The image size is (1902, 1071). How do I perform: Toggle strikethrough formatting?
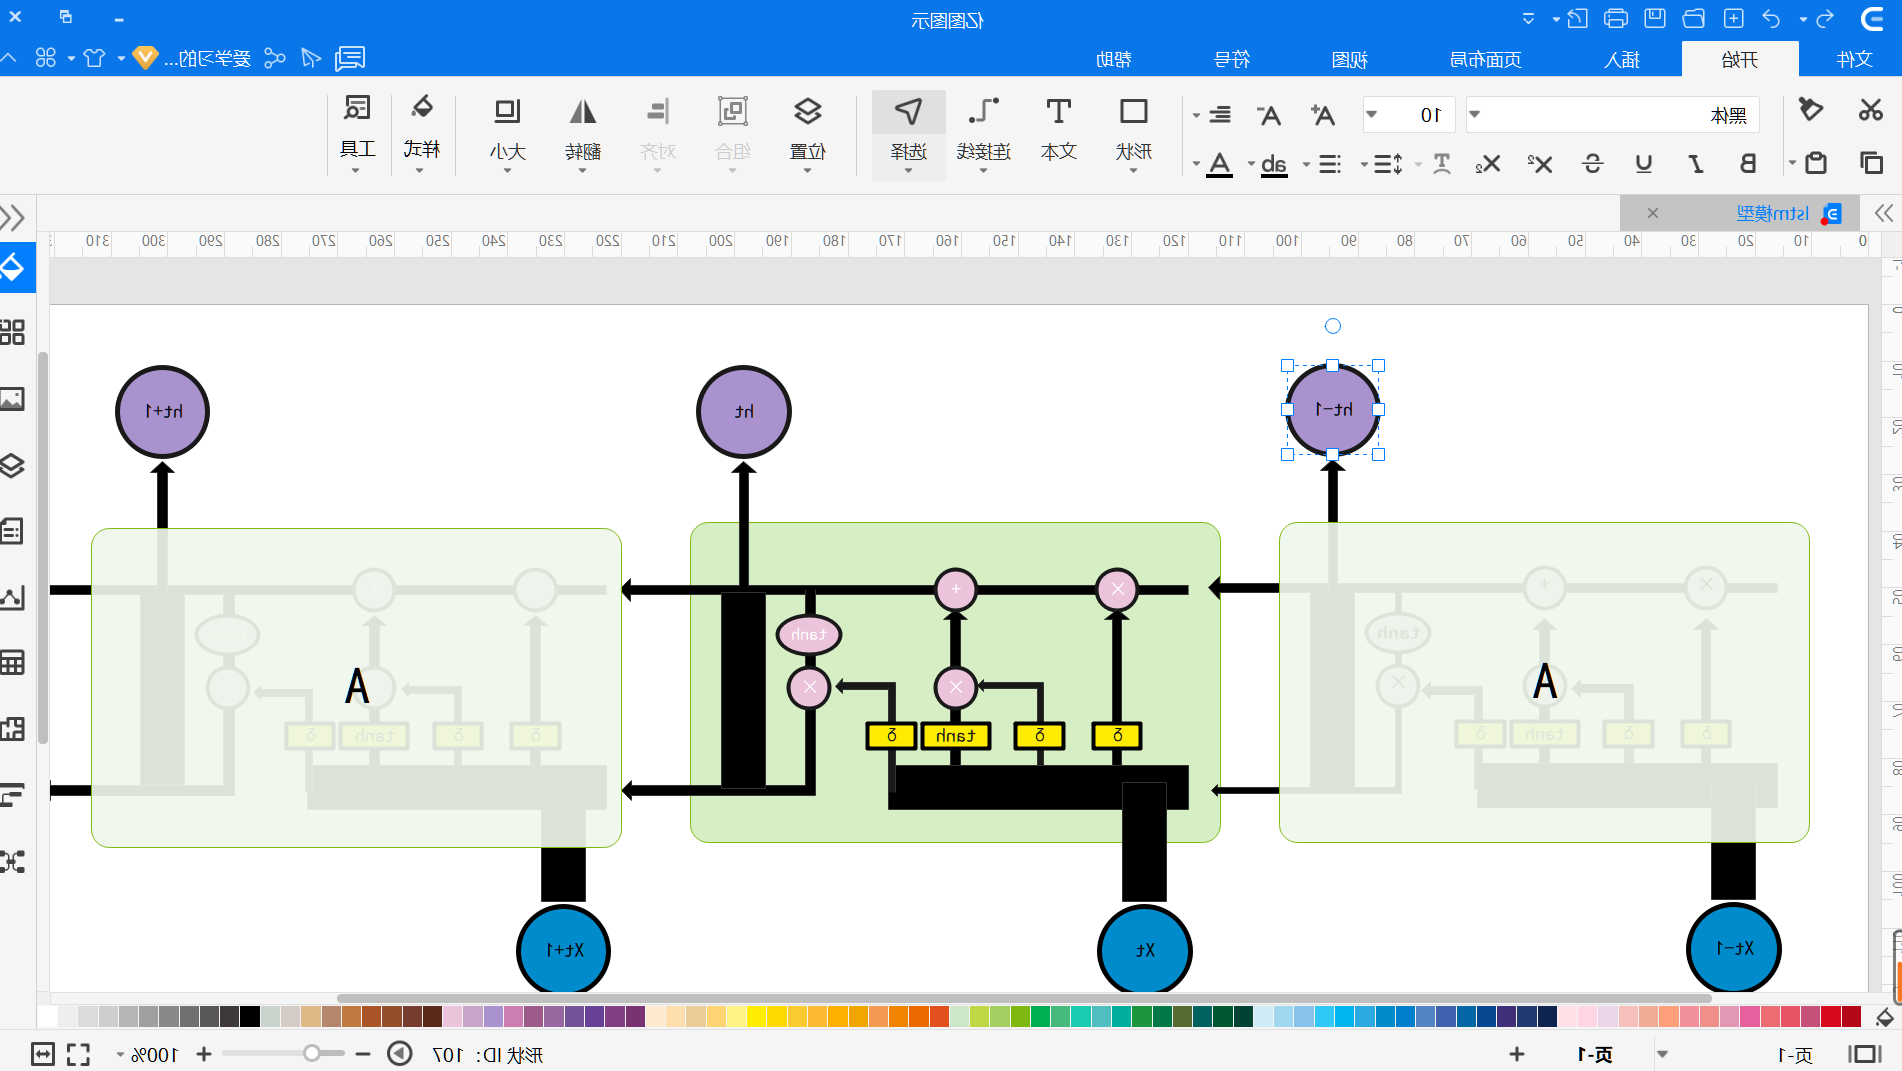pyautogui.click(x=1593, y=163)
